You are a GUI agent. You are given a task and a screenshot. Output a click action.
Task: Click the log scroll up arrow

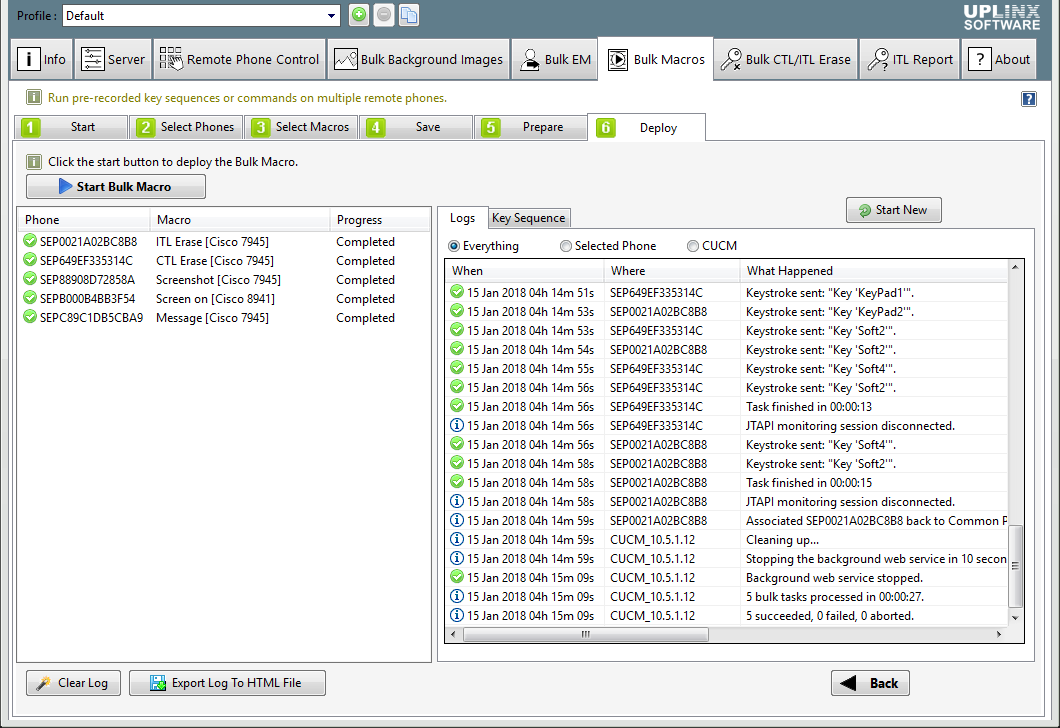pos(1015,268)
